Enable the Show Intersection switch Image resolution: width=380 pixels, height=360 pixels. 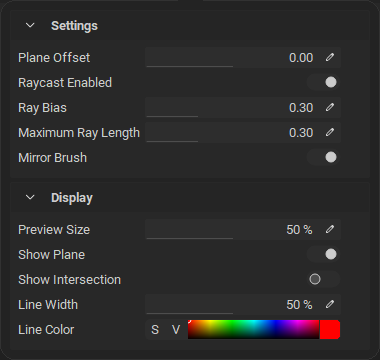(x=323, y=279)
